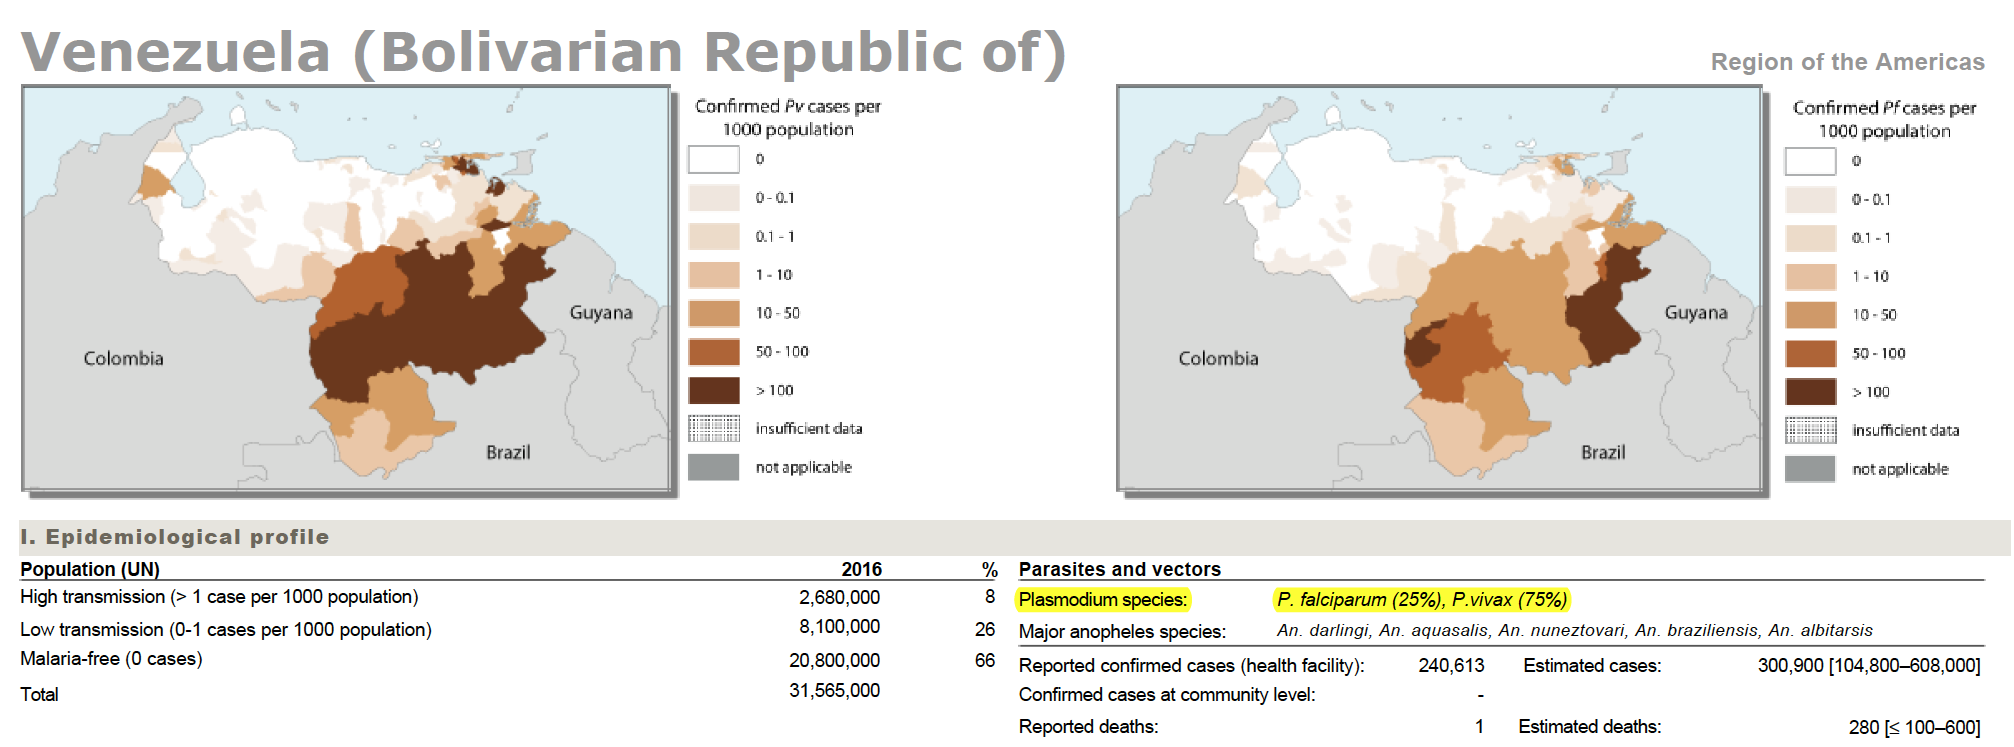Click the "1 - 10" swatch in Pf legend
This screenshot has height=747, width=2014.
(1810, 277)
